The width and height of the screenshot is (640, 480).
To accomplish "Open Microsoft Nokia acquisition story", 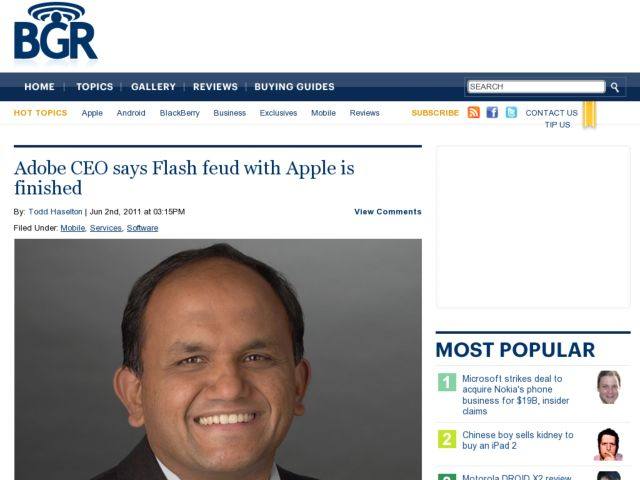I will click(516, 395).
